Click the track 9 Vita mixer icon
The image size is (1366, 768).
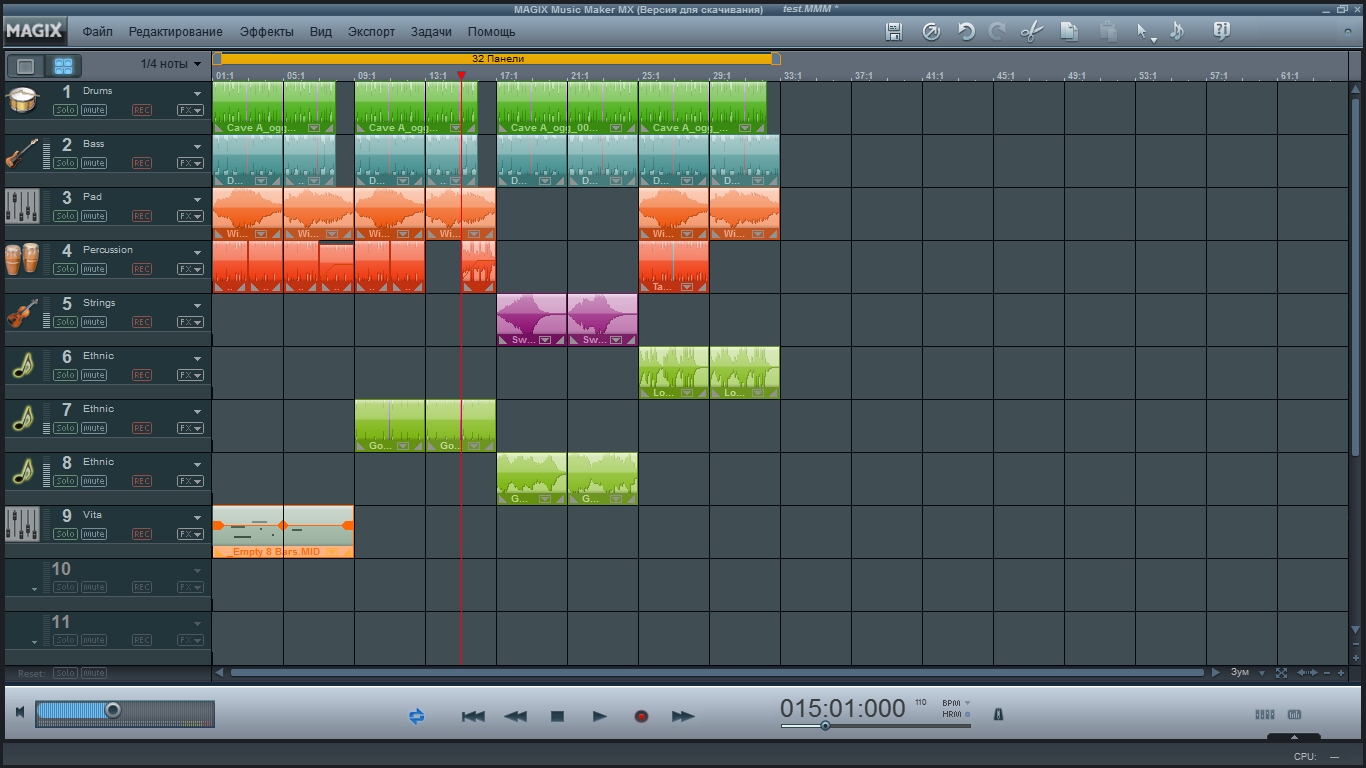pyautogui.click(x=22, y=524)
